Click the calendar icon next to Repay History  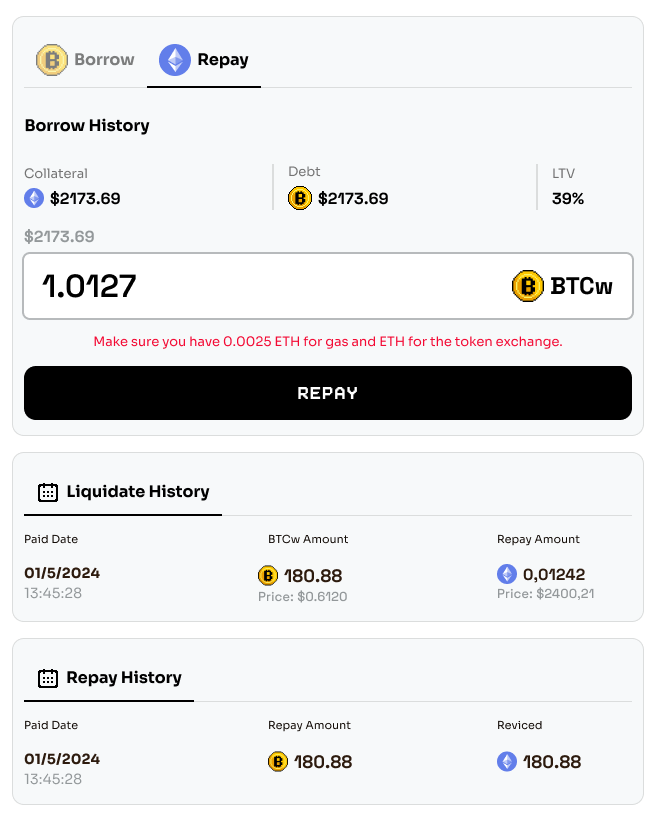pyautogui.click(x=48, y=678)
